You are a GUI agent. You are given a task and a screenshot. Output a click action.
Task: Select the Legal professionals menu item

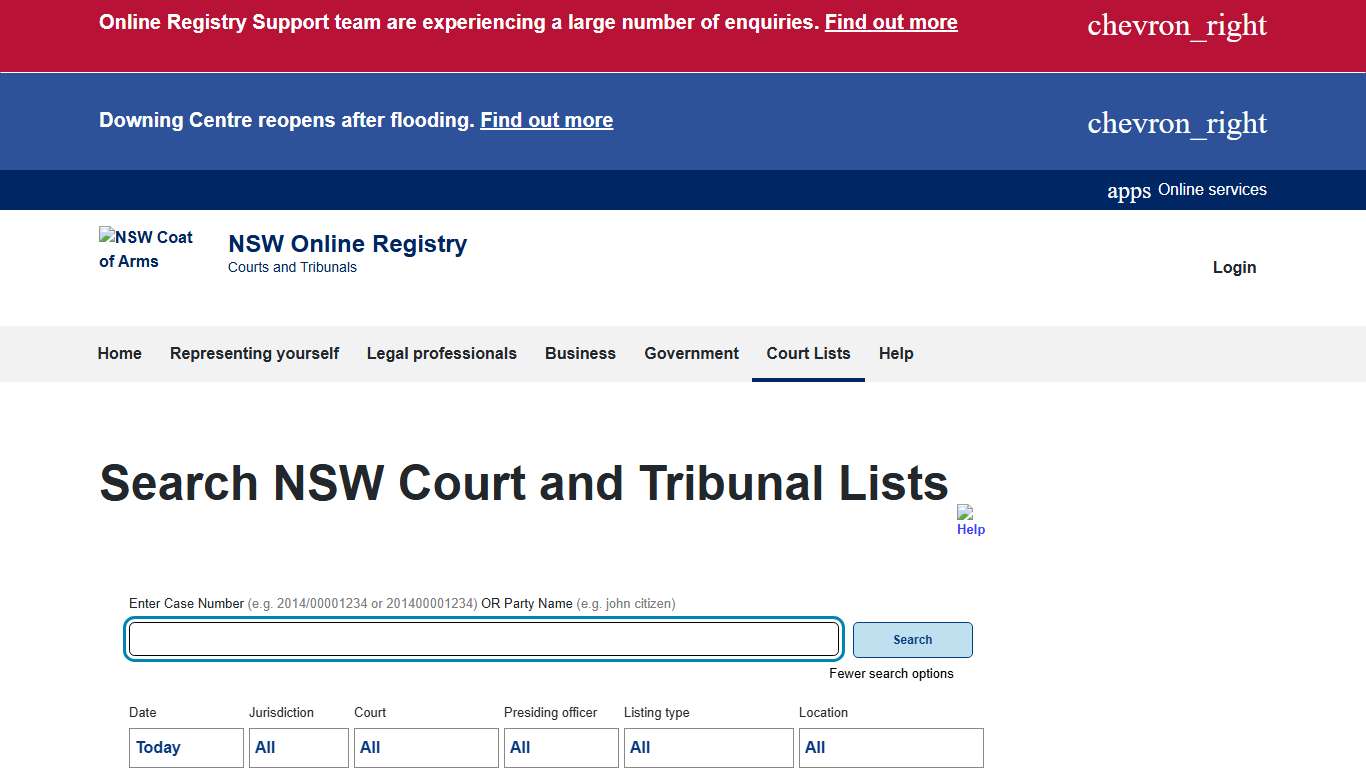(x=441, y=353)
